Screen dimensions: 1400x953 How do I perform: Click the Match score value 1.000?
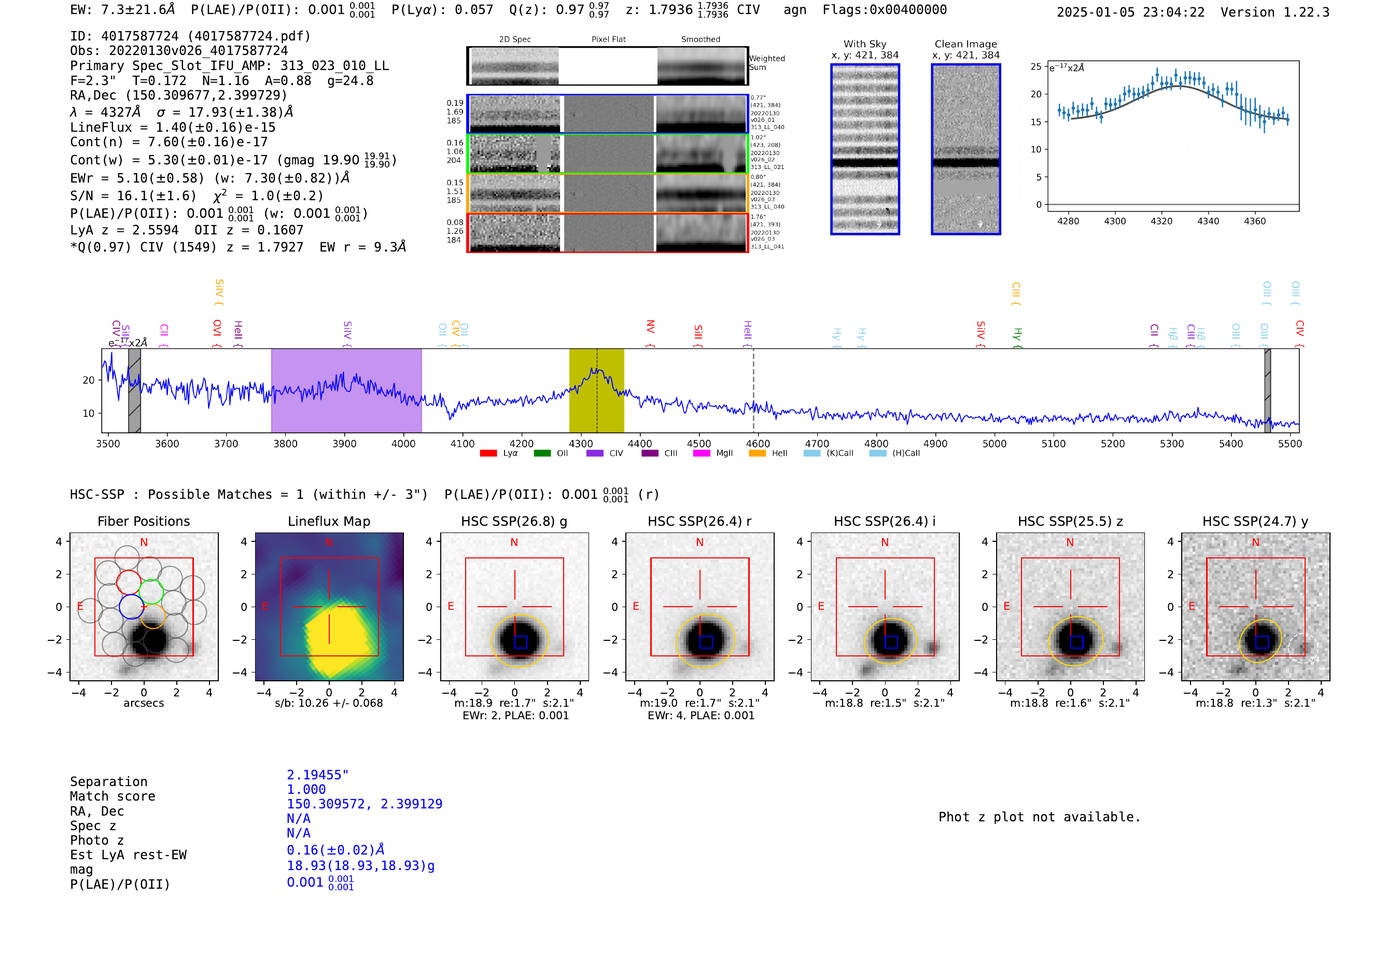[306, 789]
